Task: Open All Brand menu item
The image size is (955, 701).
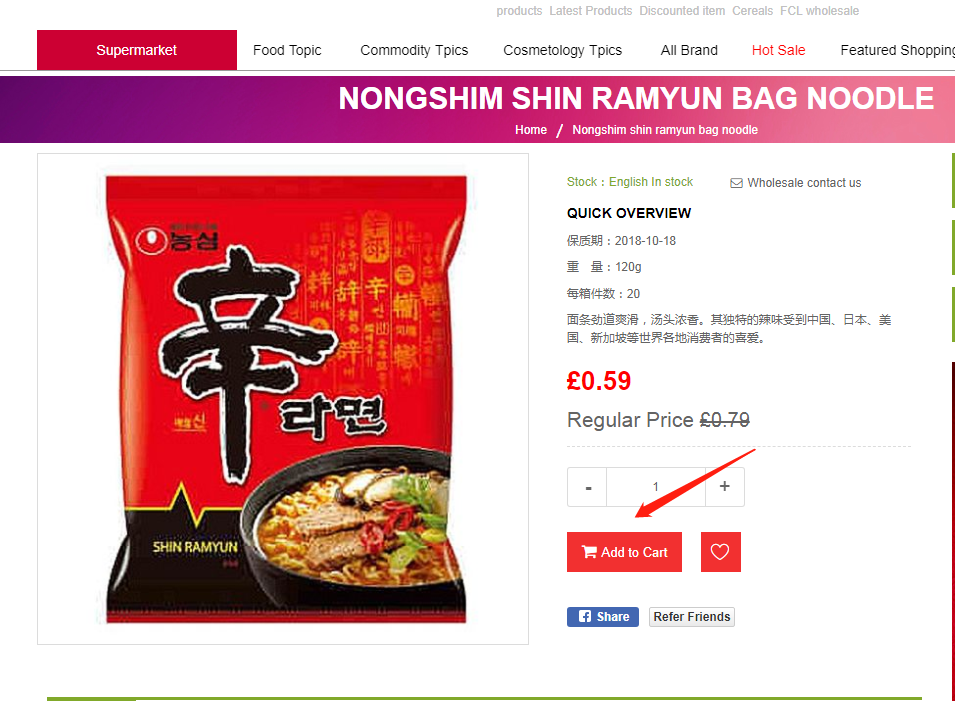Action: 689,50
